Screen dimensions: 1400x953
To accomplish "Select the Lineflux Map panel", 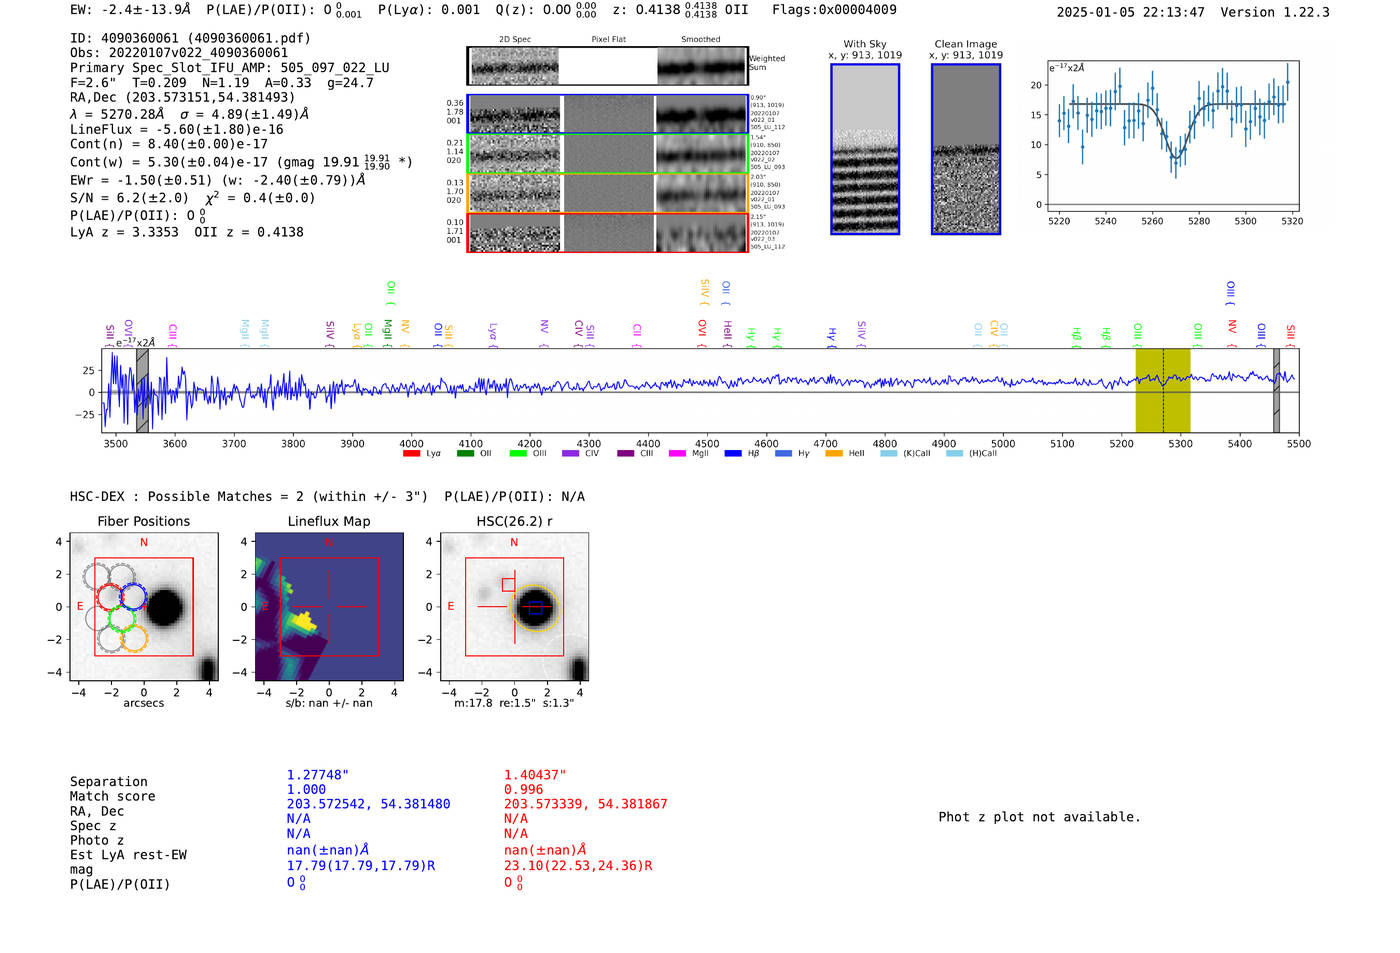I will (329, 607).
